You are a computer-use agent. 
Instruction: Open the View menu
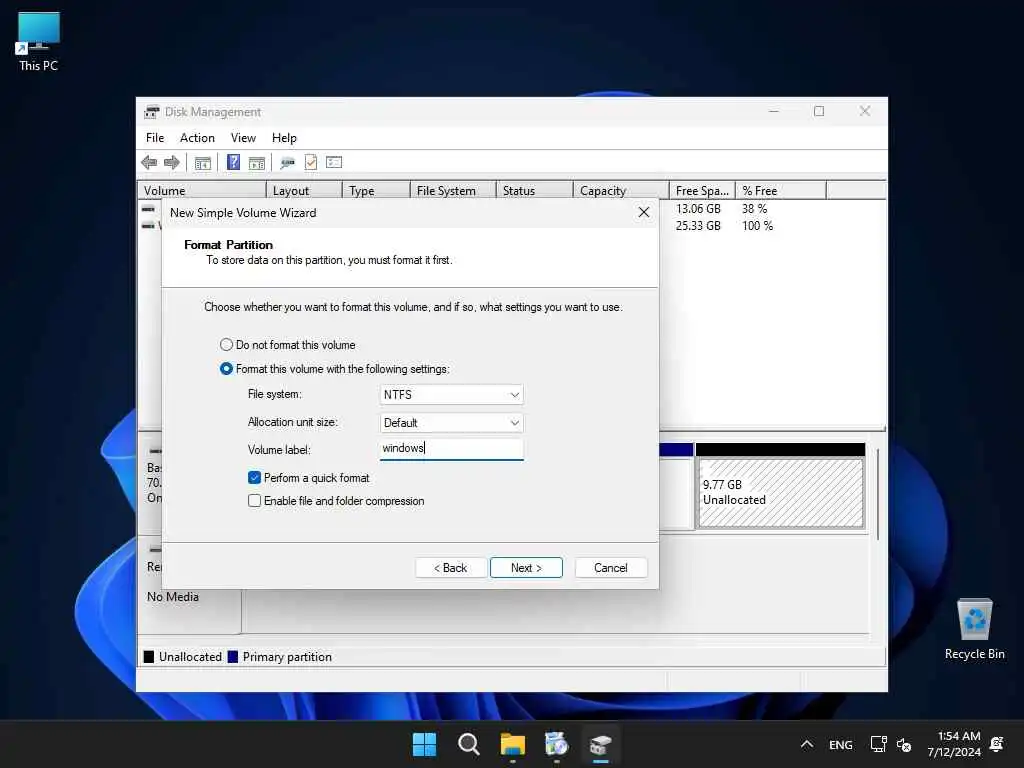(243, 138)
